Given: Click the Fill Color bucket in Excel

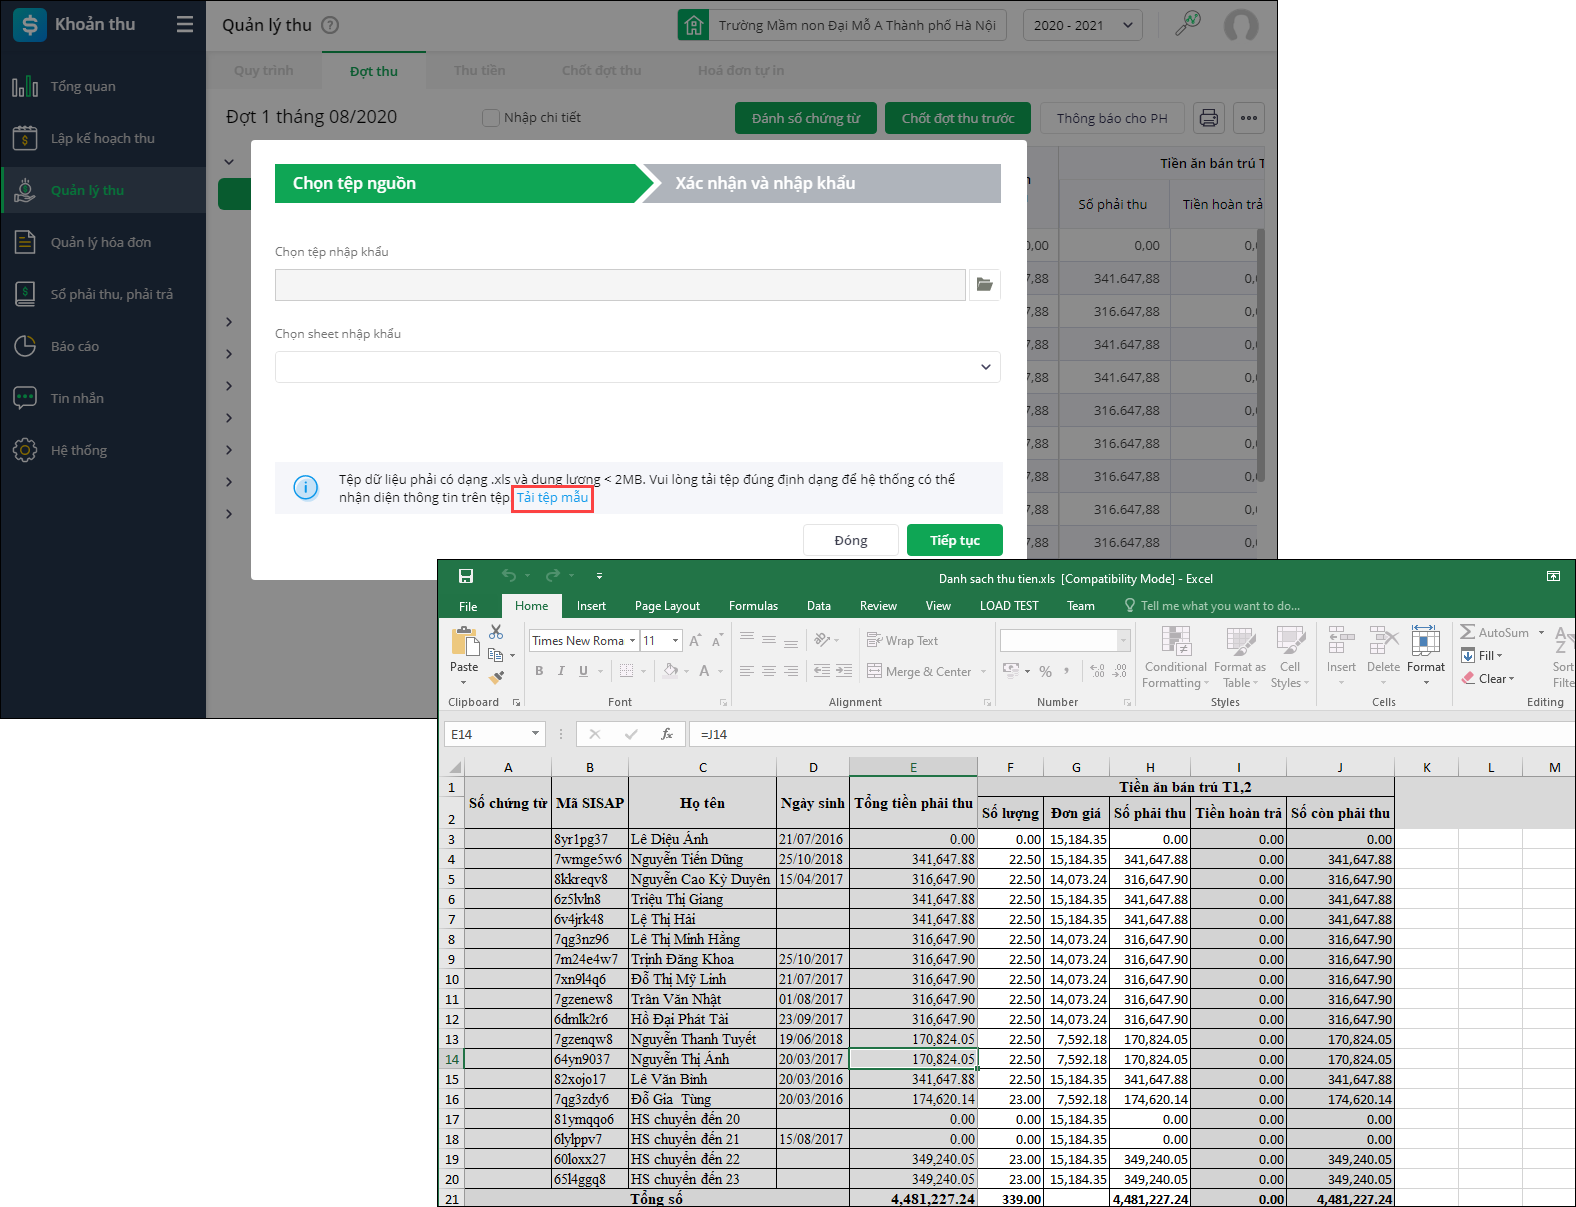Looking at the screenshot, I should pos(671,671).
